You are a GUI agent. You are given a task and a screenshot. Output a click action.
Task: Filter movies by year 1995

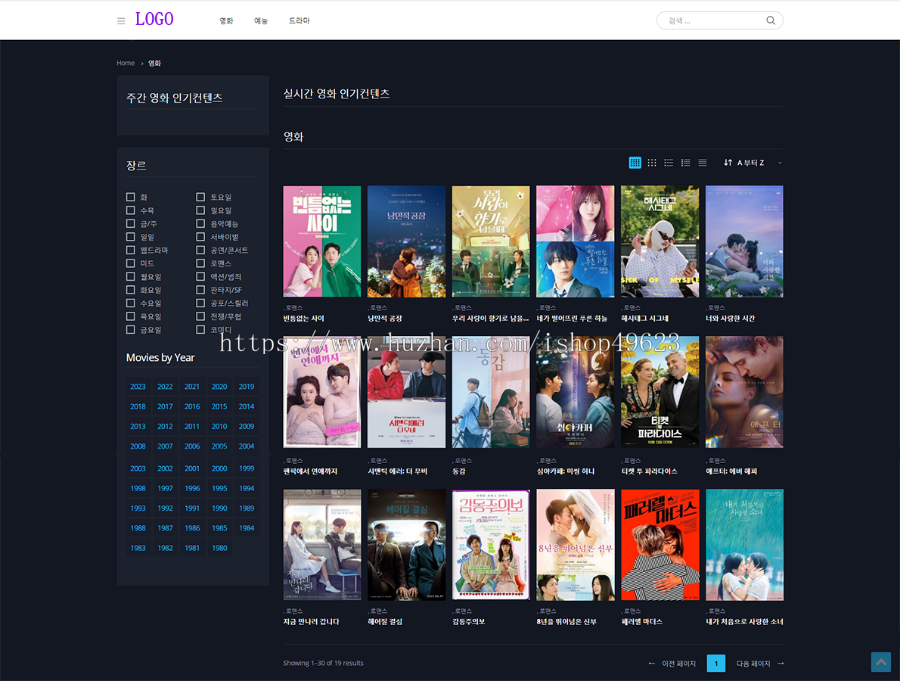(219, 489)
